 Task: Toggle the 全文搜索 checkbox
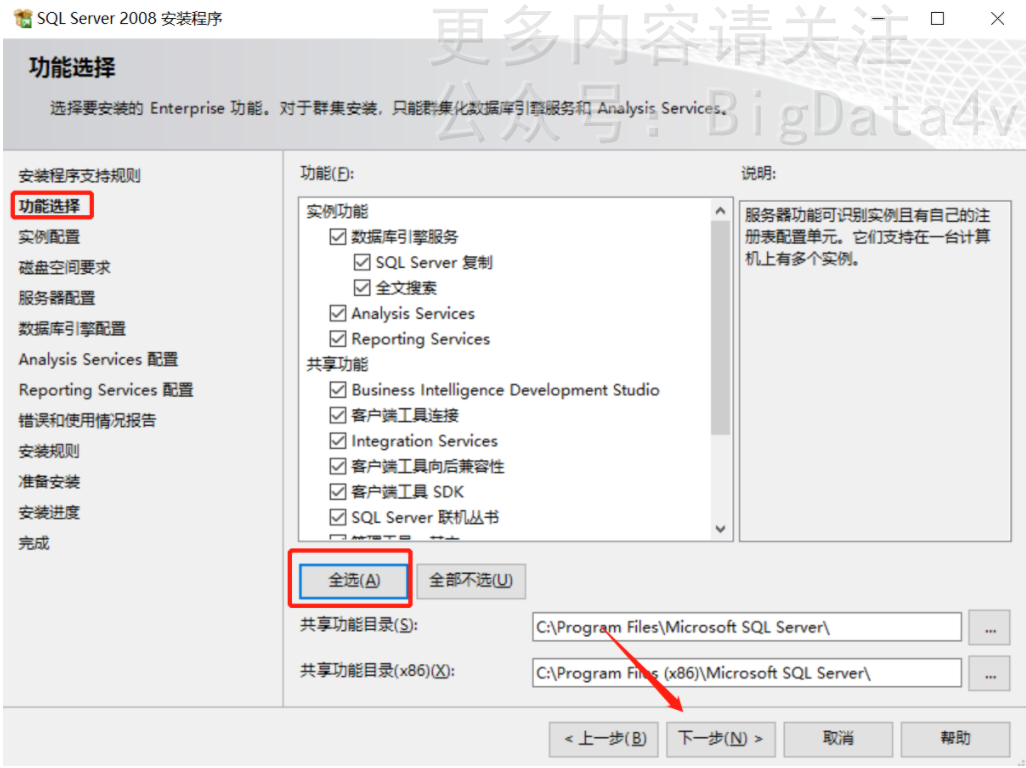(x=362, y=288)
